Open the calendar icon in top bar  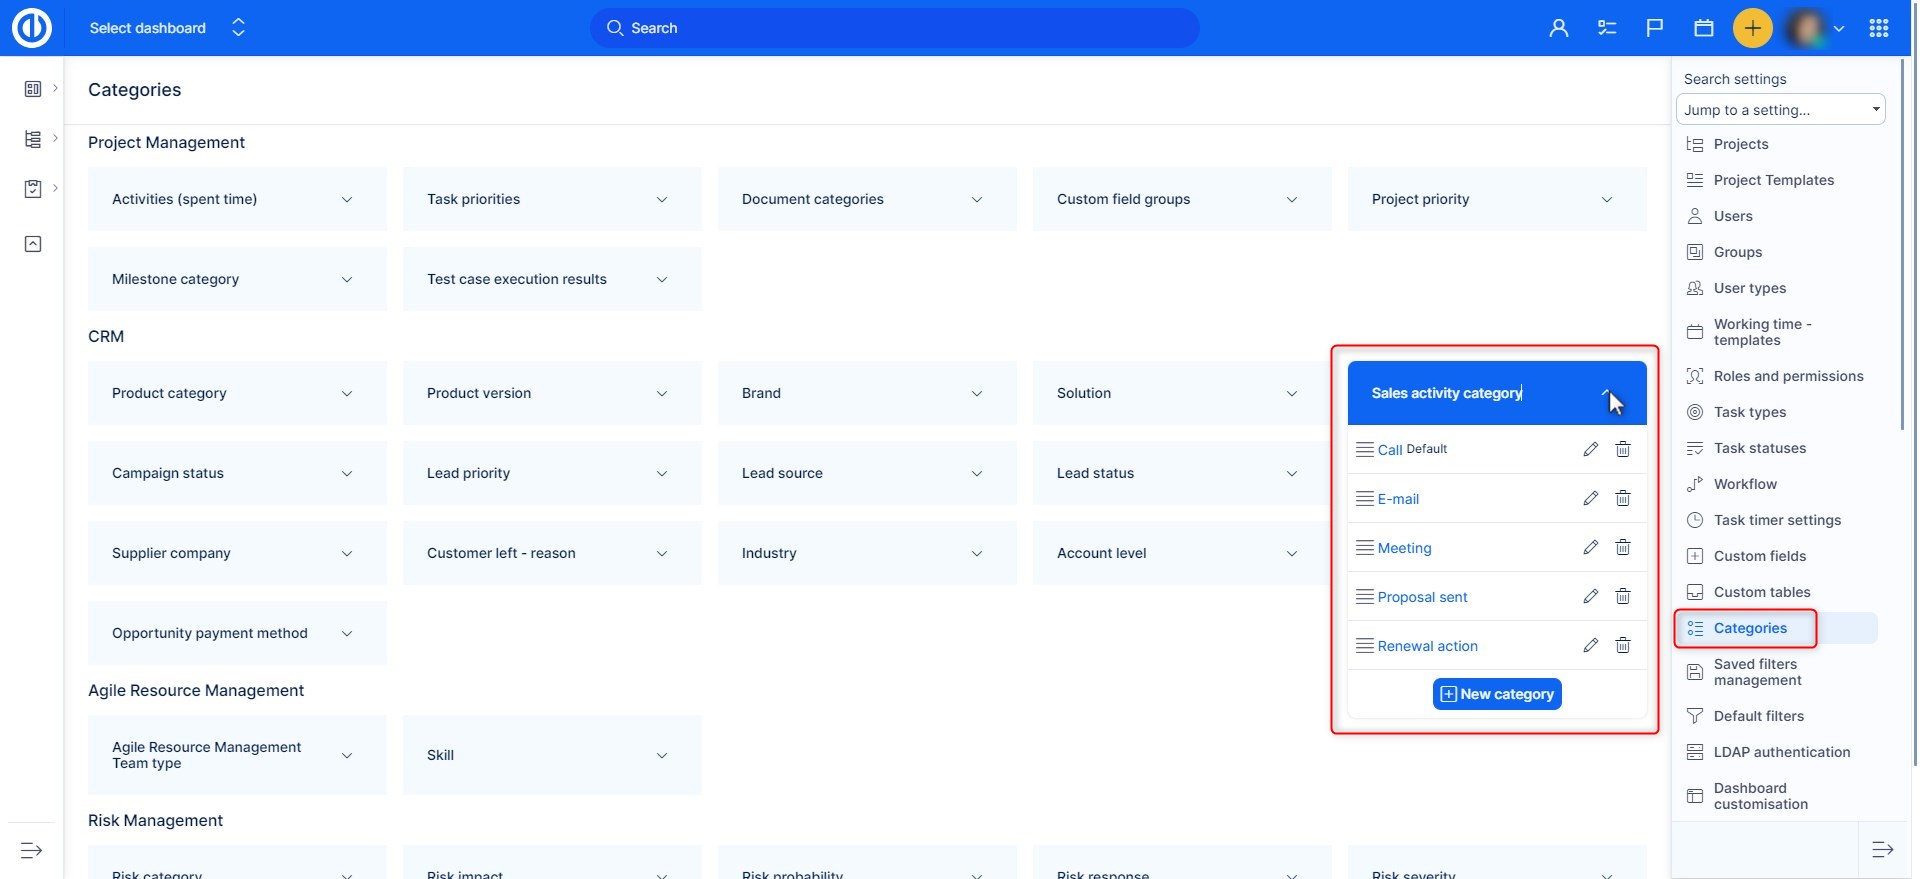point(1703,28)
